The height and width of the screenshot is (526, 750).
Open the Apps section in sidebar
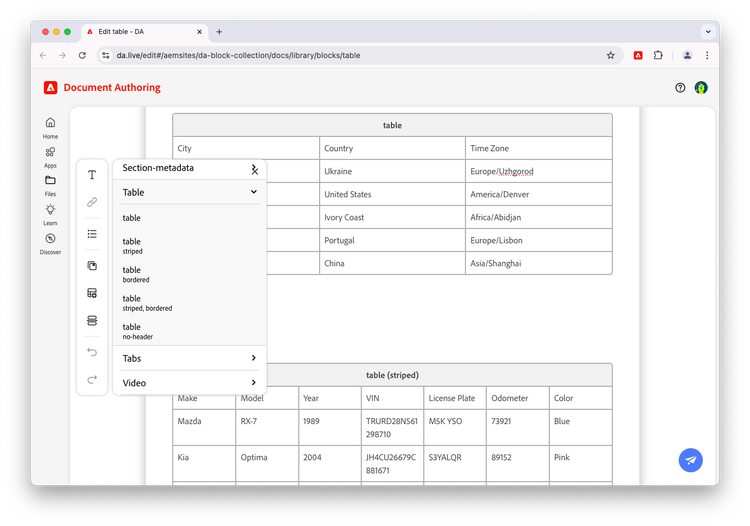click(50, 157)
